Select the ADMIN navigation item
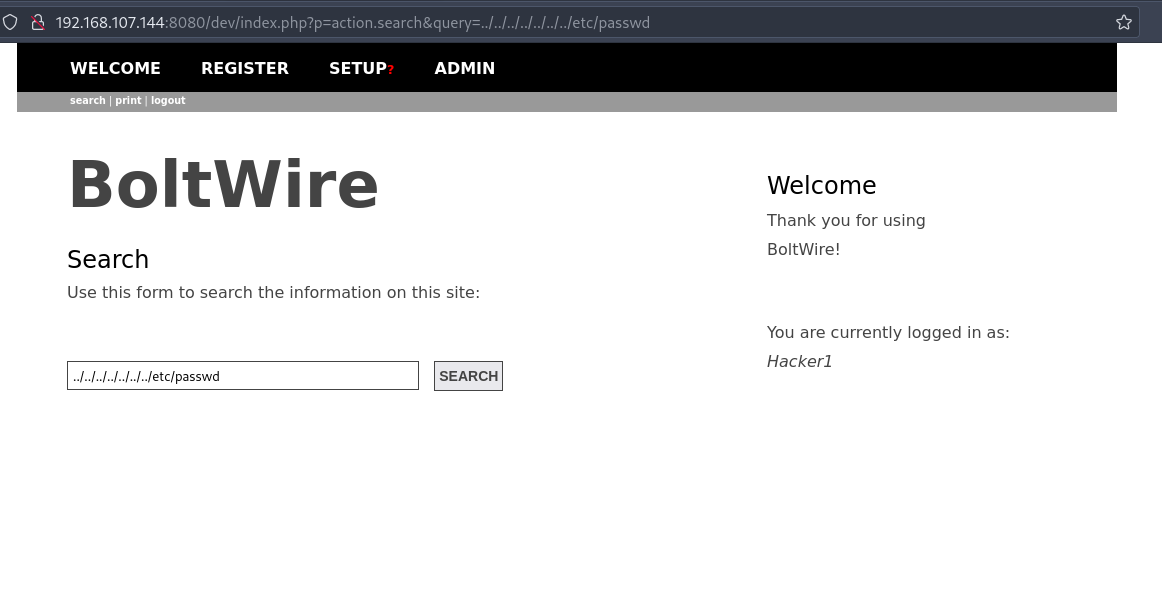The width and height of the screenshot is (1162, 613). (x=465, y=68)
